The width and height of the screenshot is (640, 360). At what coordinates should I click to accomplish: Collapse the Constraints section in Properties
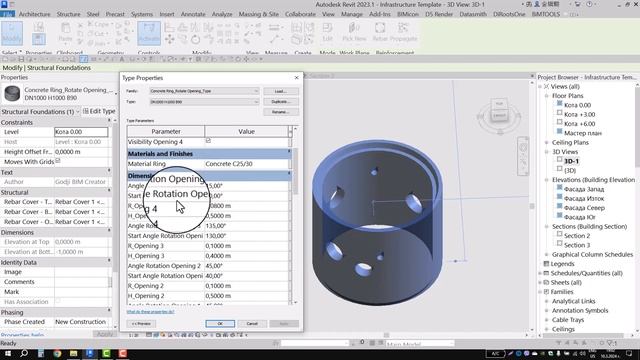click(x=109, y=121)
